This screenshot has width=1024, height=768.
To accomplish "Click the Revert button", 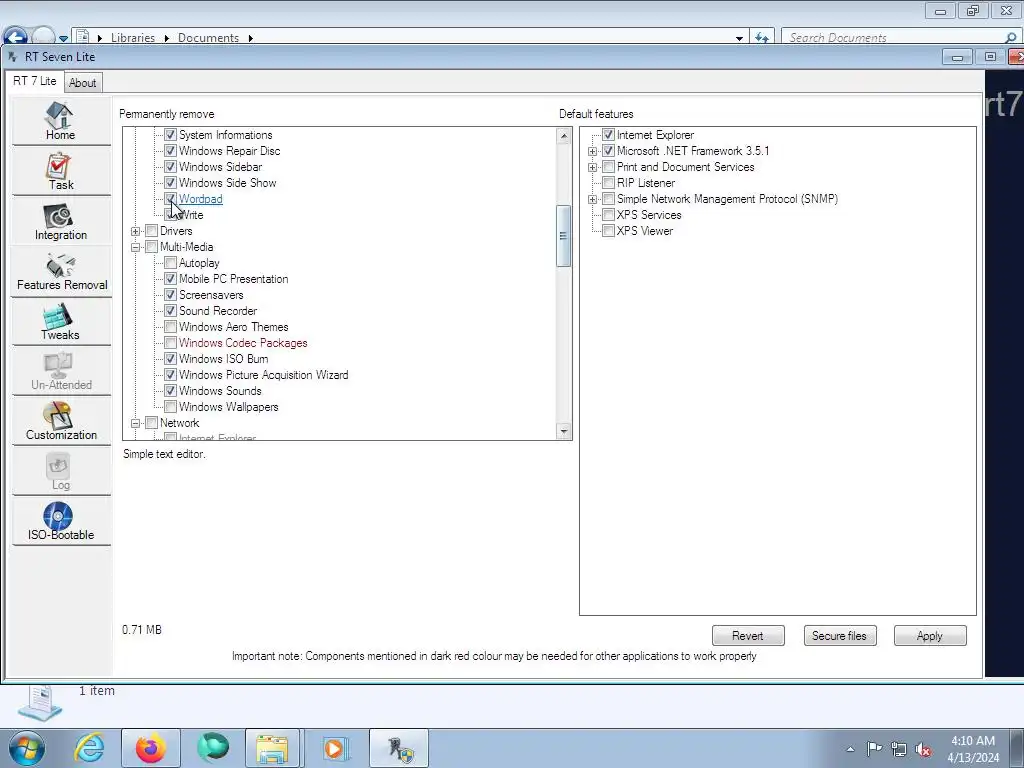I will (748, 635).
